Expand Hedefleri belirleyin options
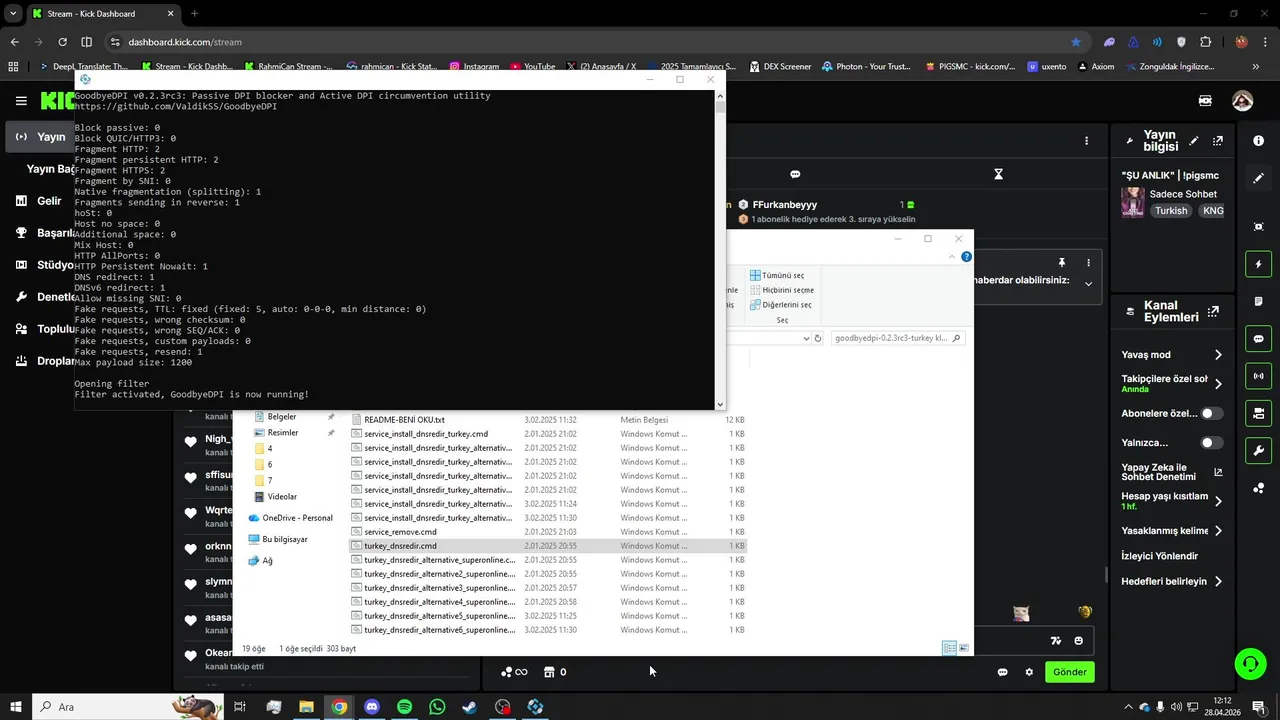1280x720 pixels. pos(1218,581)
